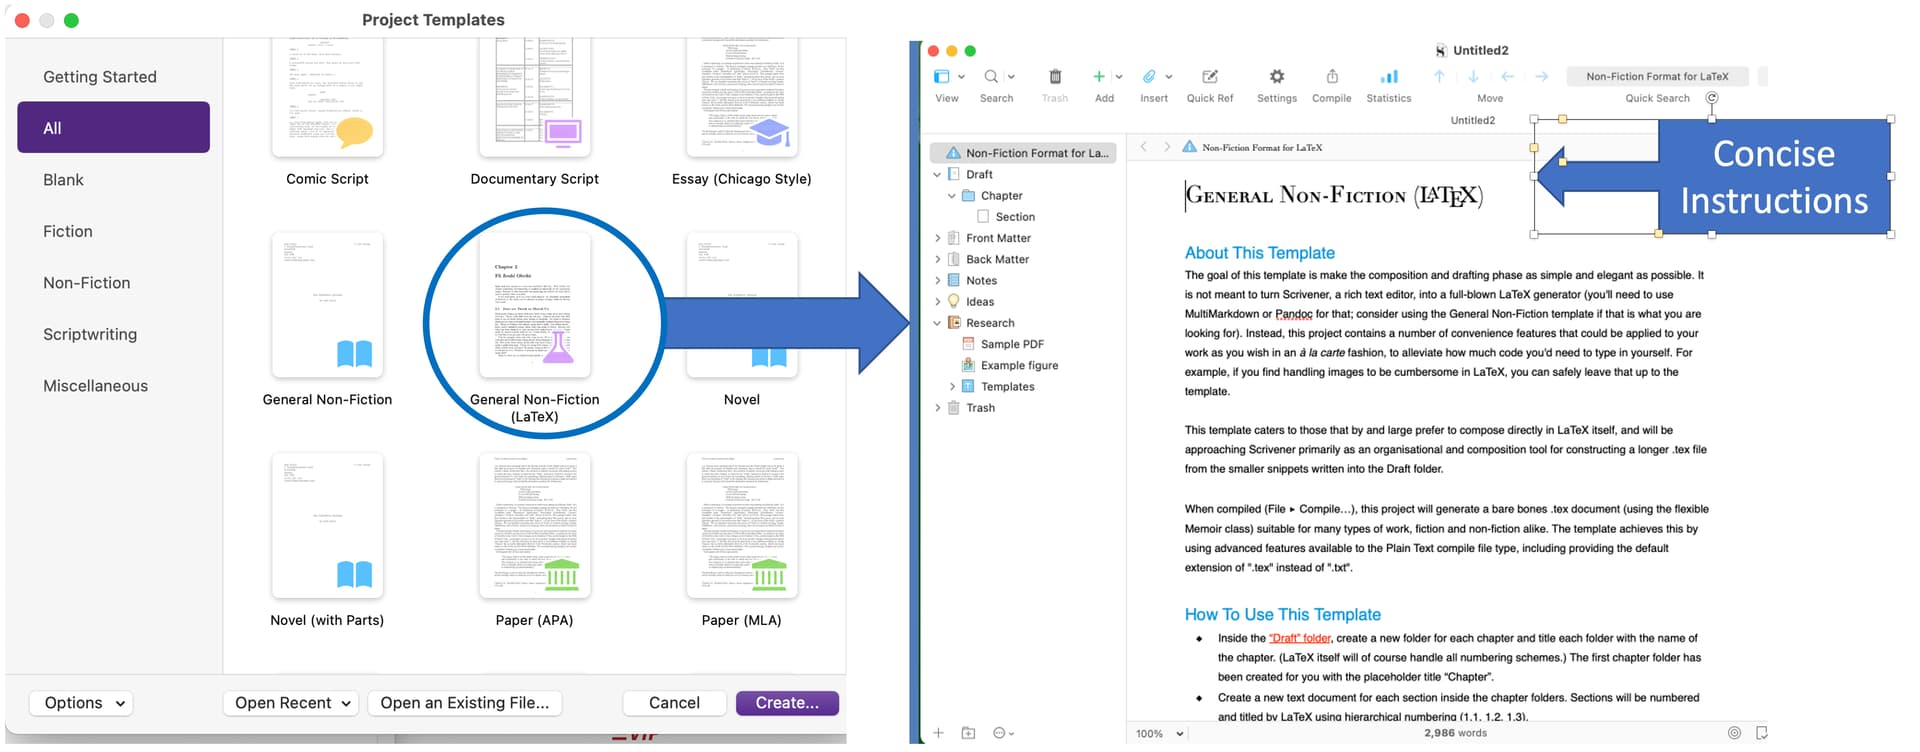Click the Move down arrow icon
Image resolution: width=1920 pixels, height=752 pixels.
pyautogui.click(x=1473, y=77)
